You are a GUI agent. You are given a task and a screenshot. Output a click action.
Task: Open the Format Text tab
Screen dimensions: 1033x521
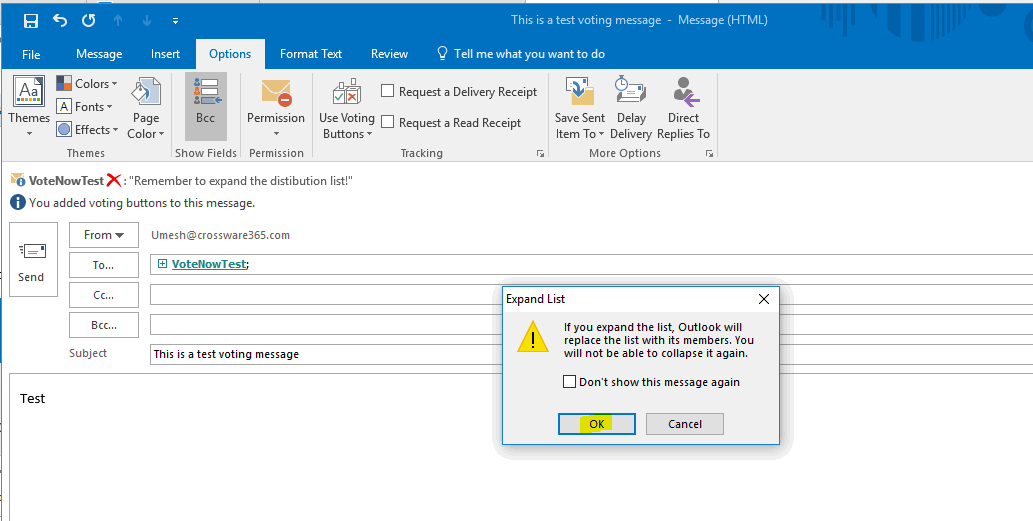click(x=311, y=54)
